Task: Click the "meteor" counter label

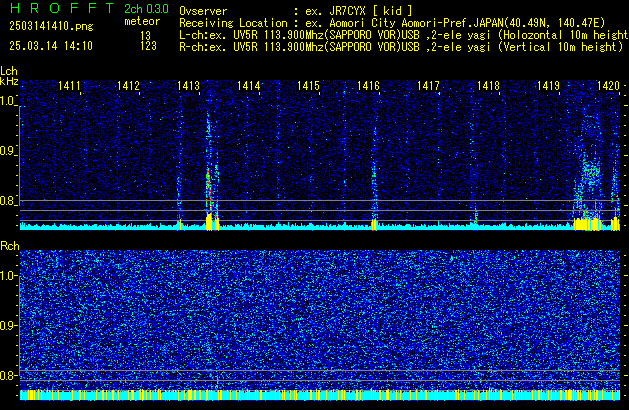Action: tap(142, 21)
